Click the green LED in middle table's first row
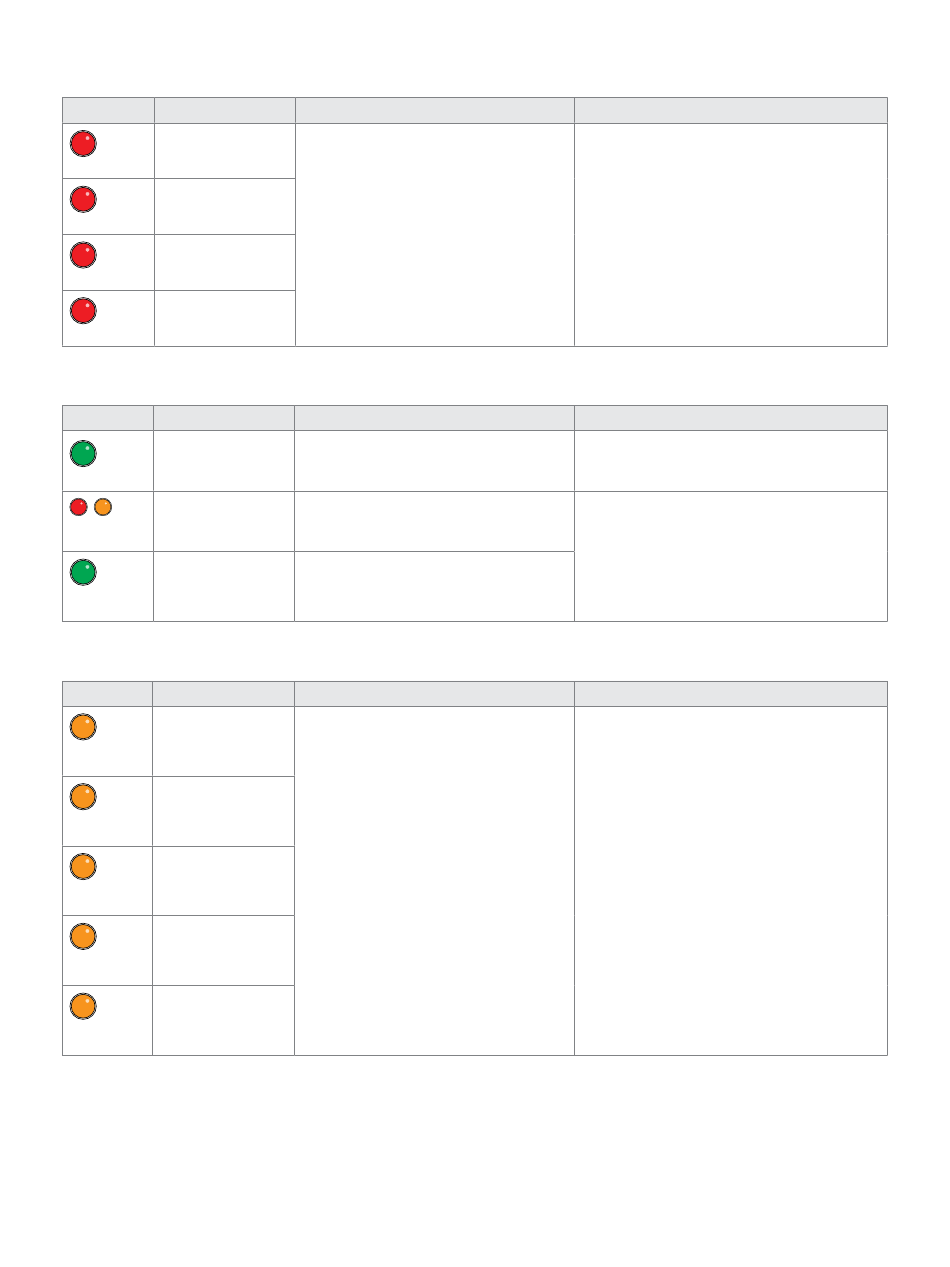The height and width of the screenshot is (1267, 950). pyautogui.click(x=83, y=453)
